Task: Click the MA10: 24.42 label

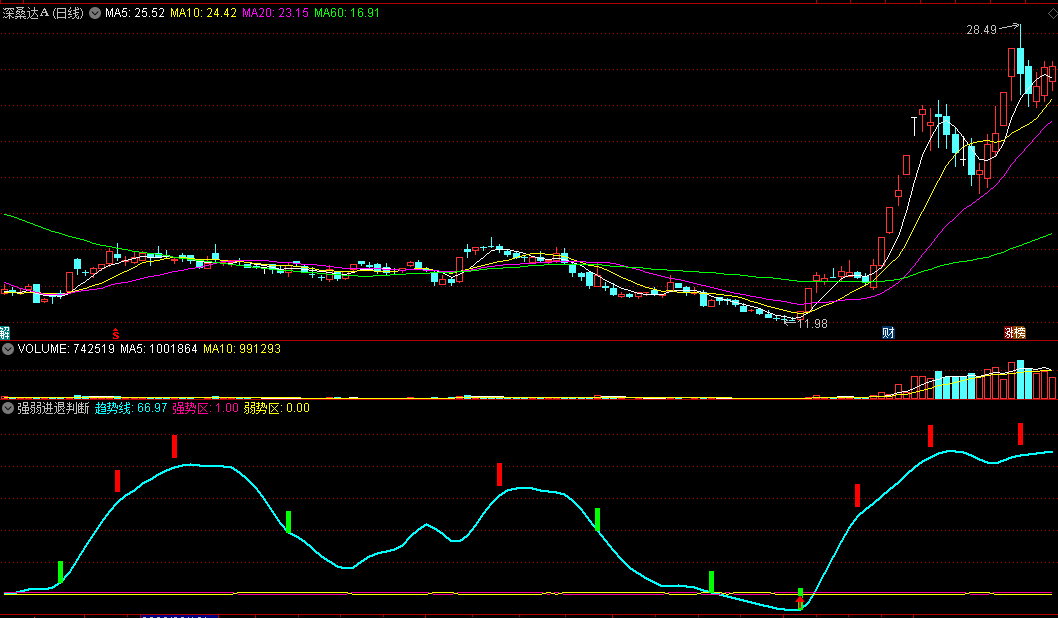Action: coord(203,13)
